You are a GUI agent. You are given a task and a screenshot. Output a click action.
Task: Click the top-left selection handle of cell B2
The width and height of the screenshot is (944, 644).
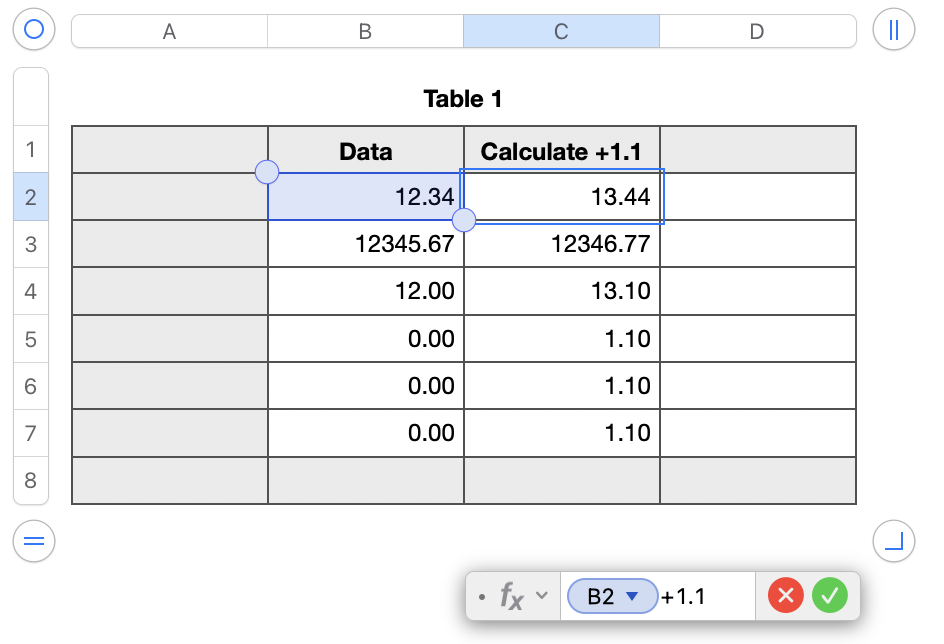tap(267, 172)
